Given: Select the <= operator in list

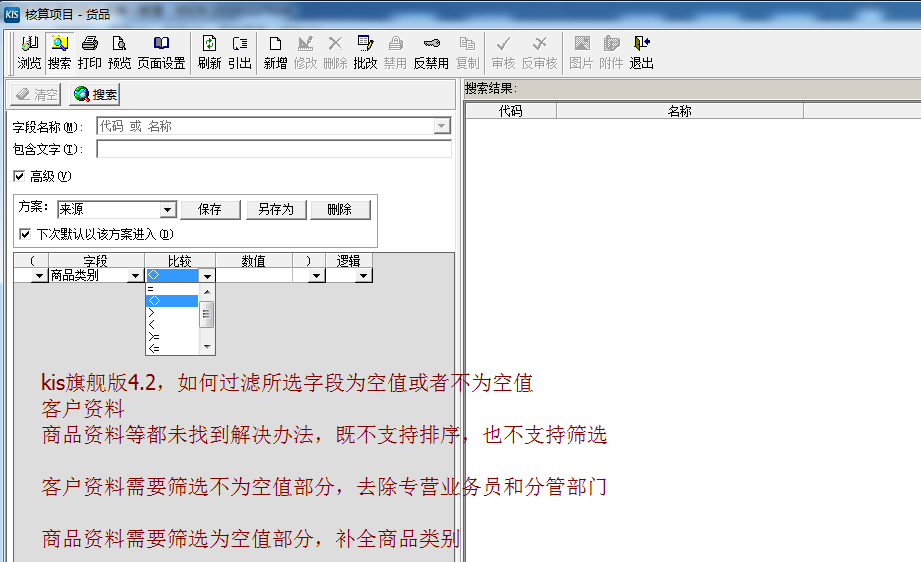Looking at the screenshot, I should (x=172, y=348).
